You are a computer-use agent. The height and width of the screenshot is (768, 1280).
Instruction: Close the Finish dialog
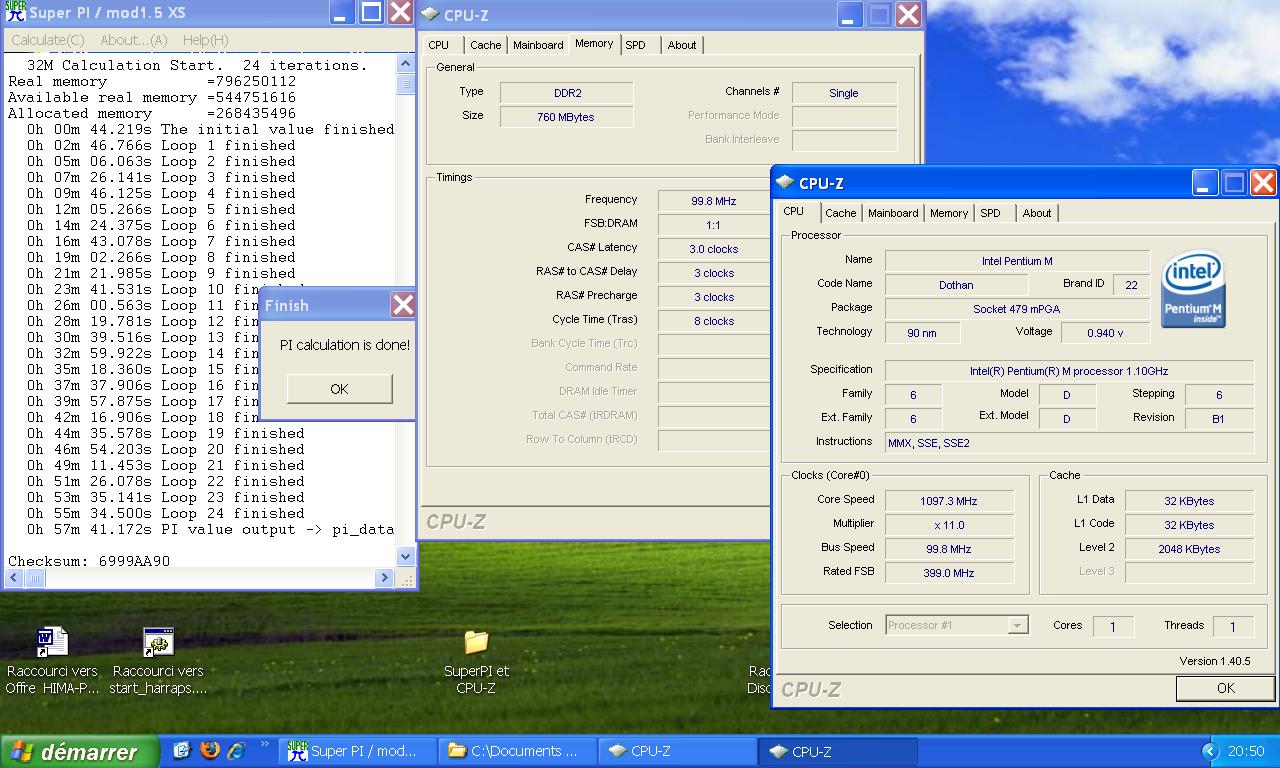tap(402, 305)
